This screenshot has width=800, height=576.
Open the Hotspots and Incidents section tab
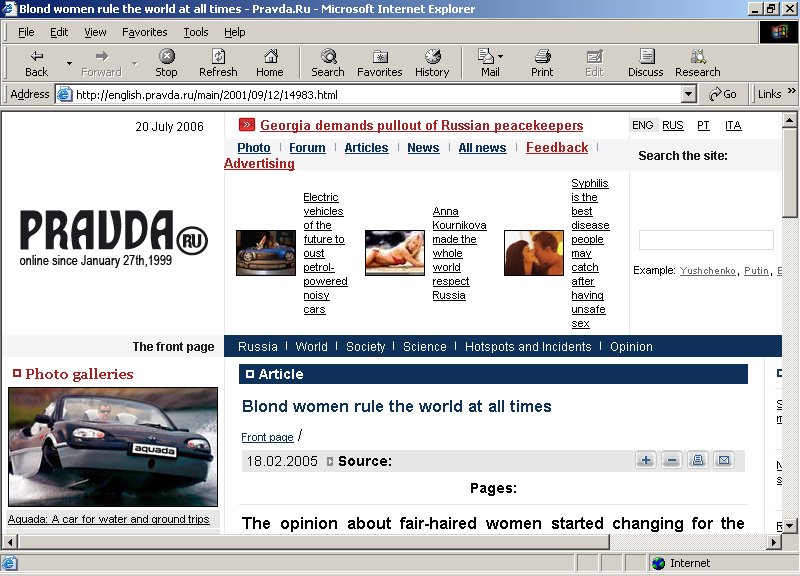pyautogui.click(x=528, y=346)
